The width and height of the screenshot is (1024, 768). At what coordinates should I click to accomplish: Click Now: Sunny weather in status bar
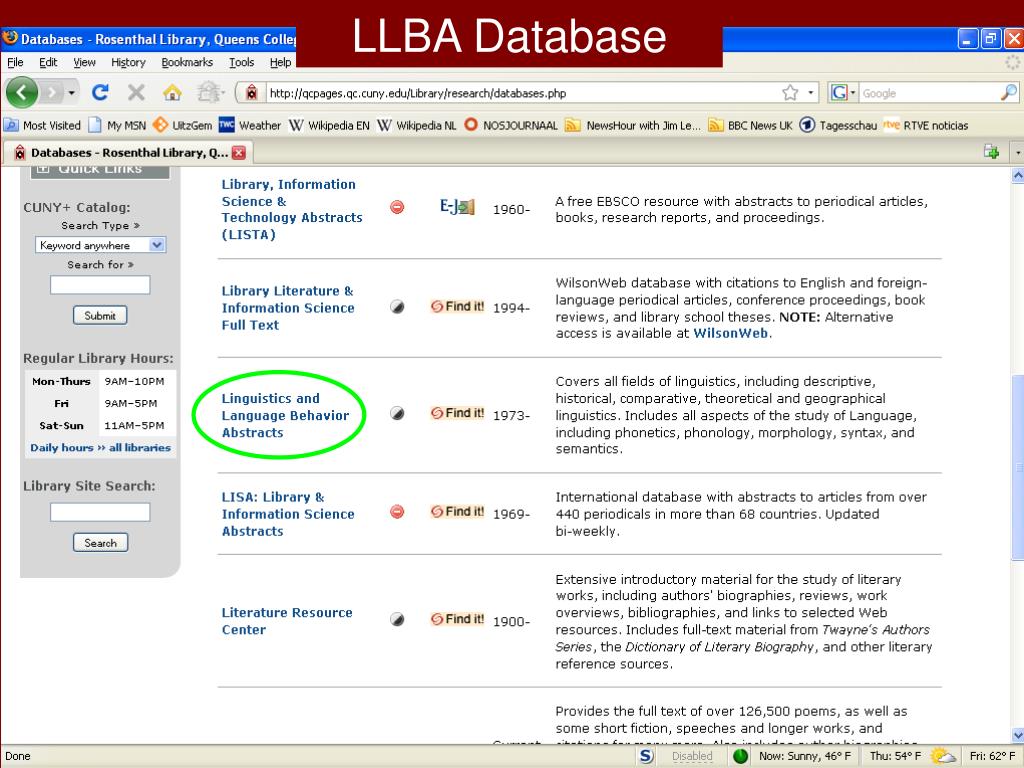point(805,756)
